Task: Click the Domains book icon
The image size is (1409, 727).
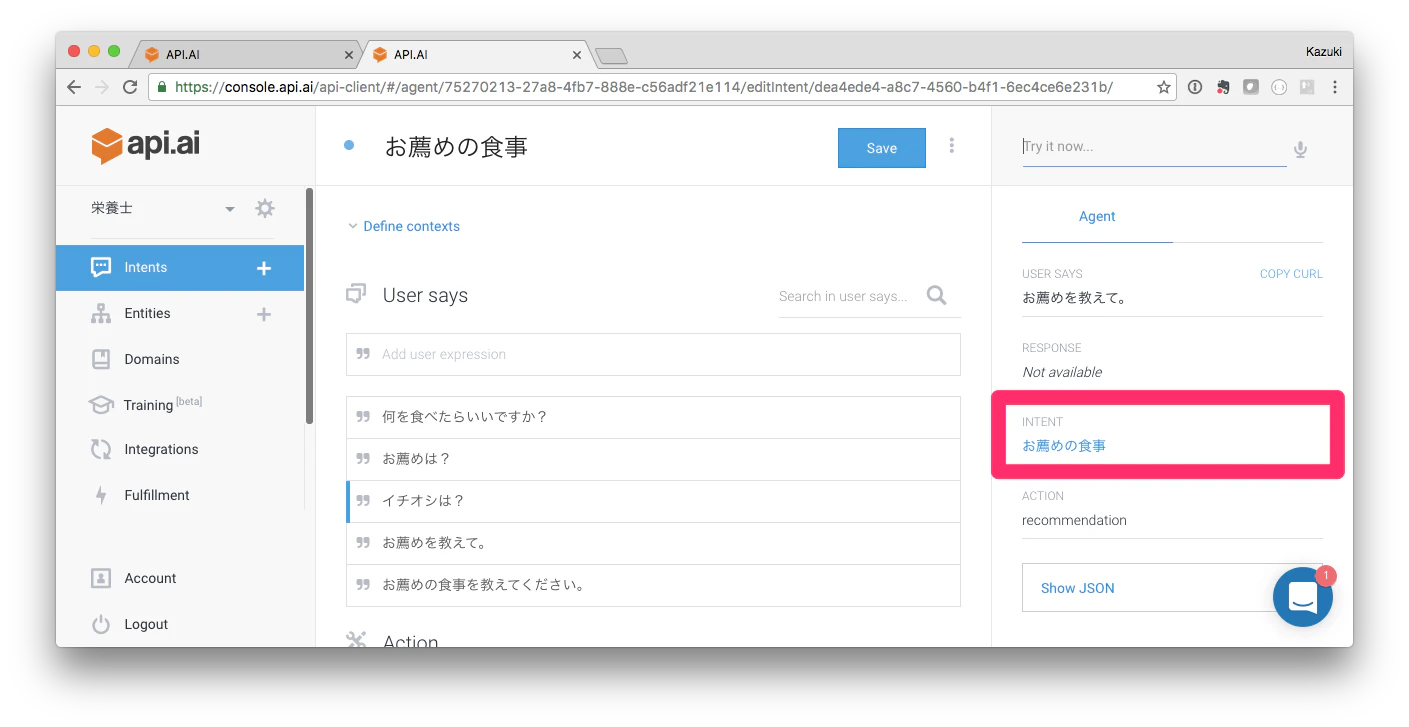Action: tap(101, 359)
